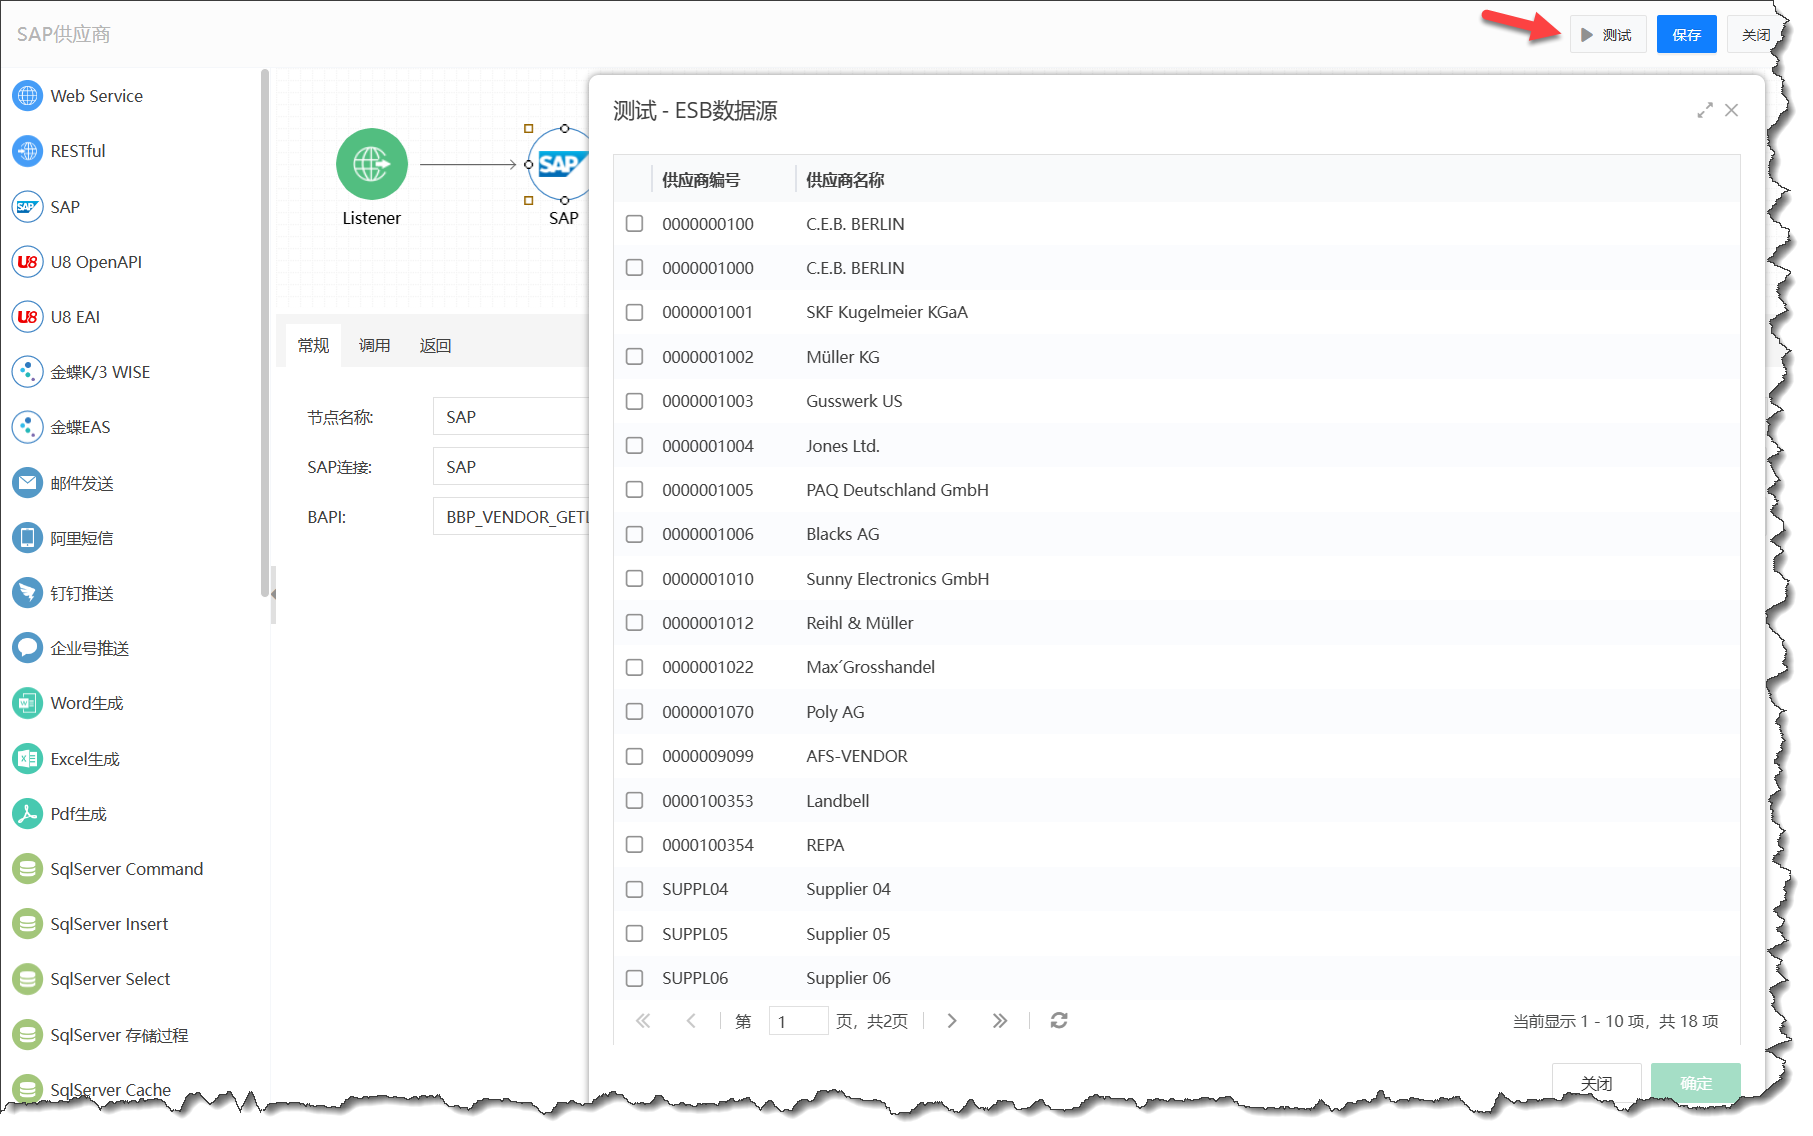Image resolution: width=1813 pixels, height=1136 pixels.
Task: Click the Listener node on canvas
Action: point(371,165)
